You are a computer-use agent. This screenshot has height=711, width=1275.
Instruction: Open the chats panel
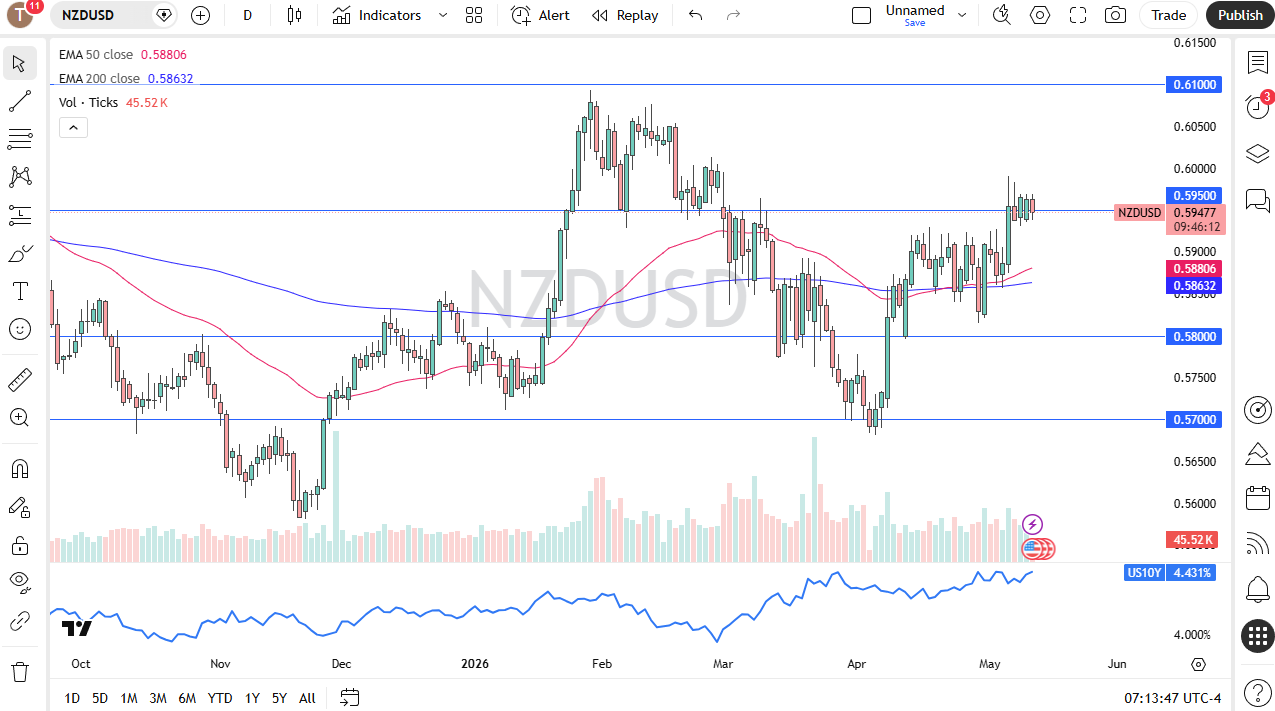[x=1257, y=200]
